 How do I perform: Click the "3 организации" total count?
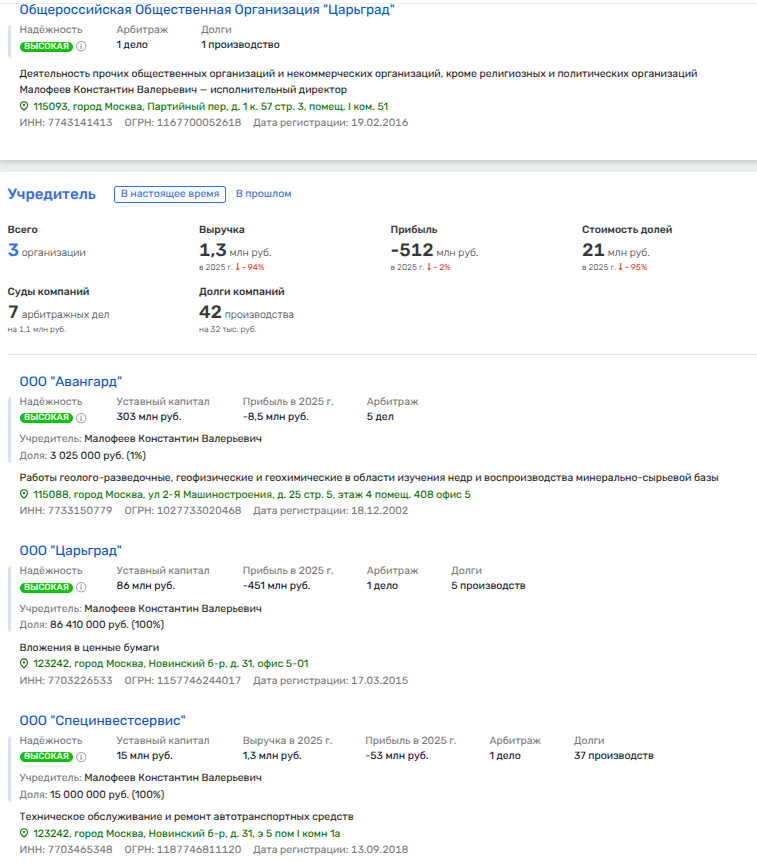coord(47,252)
